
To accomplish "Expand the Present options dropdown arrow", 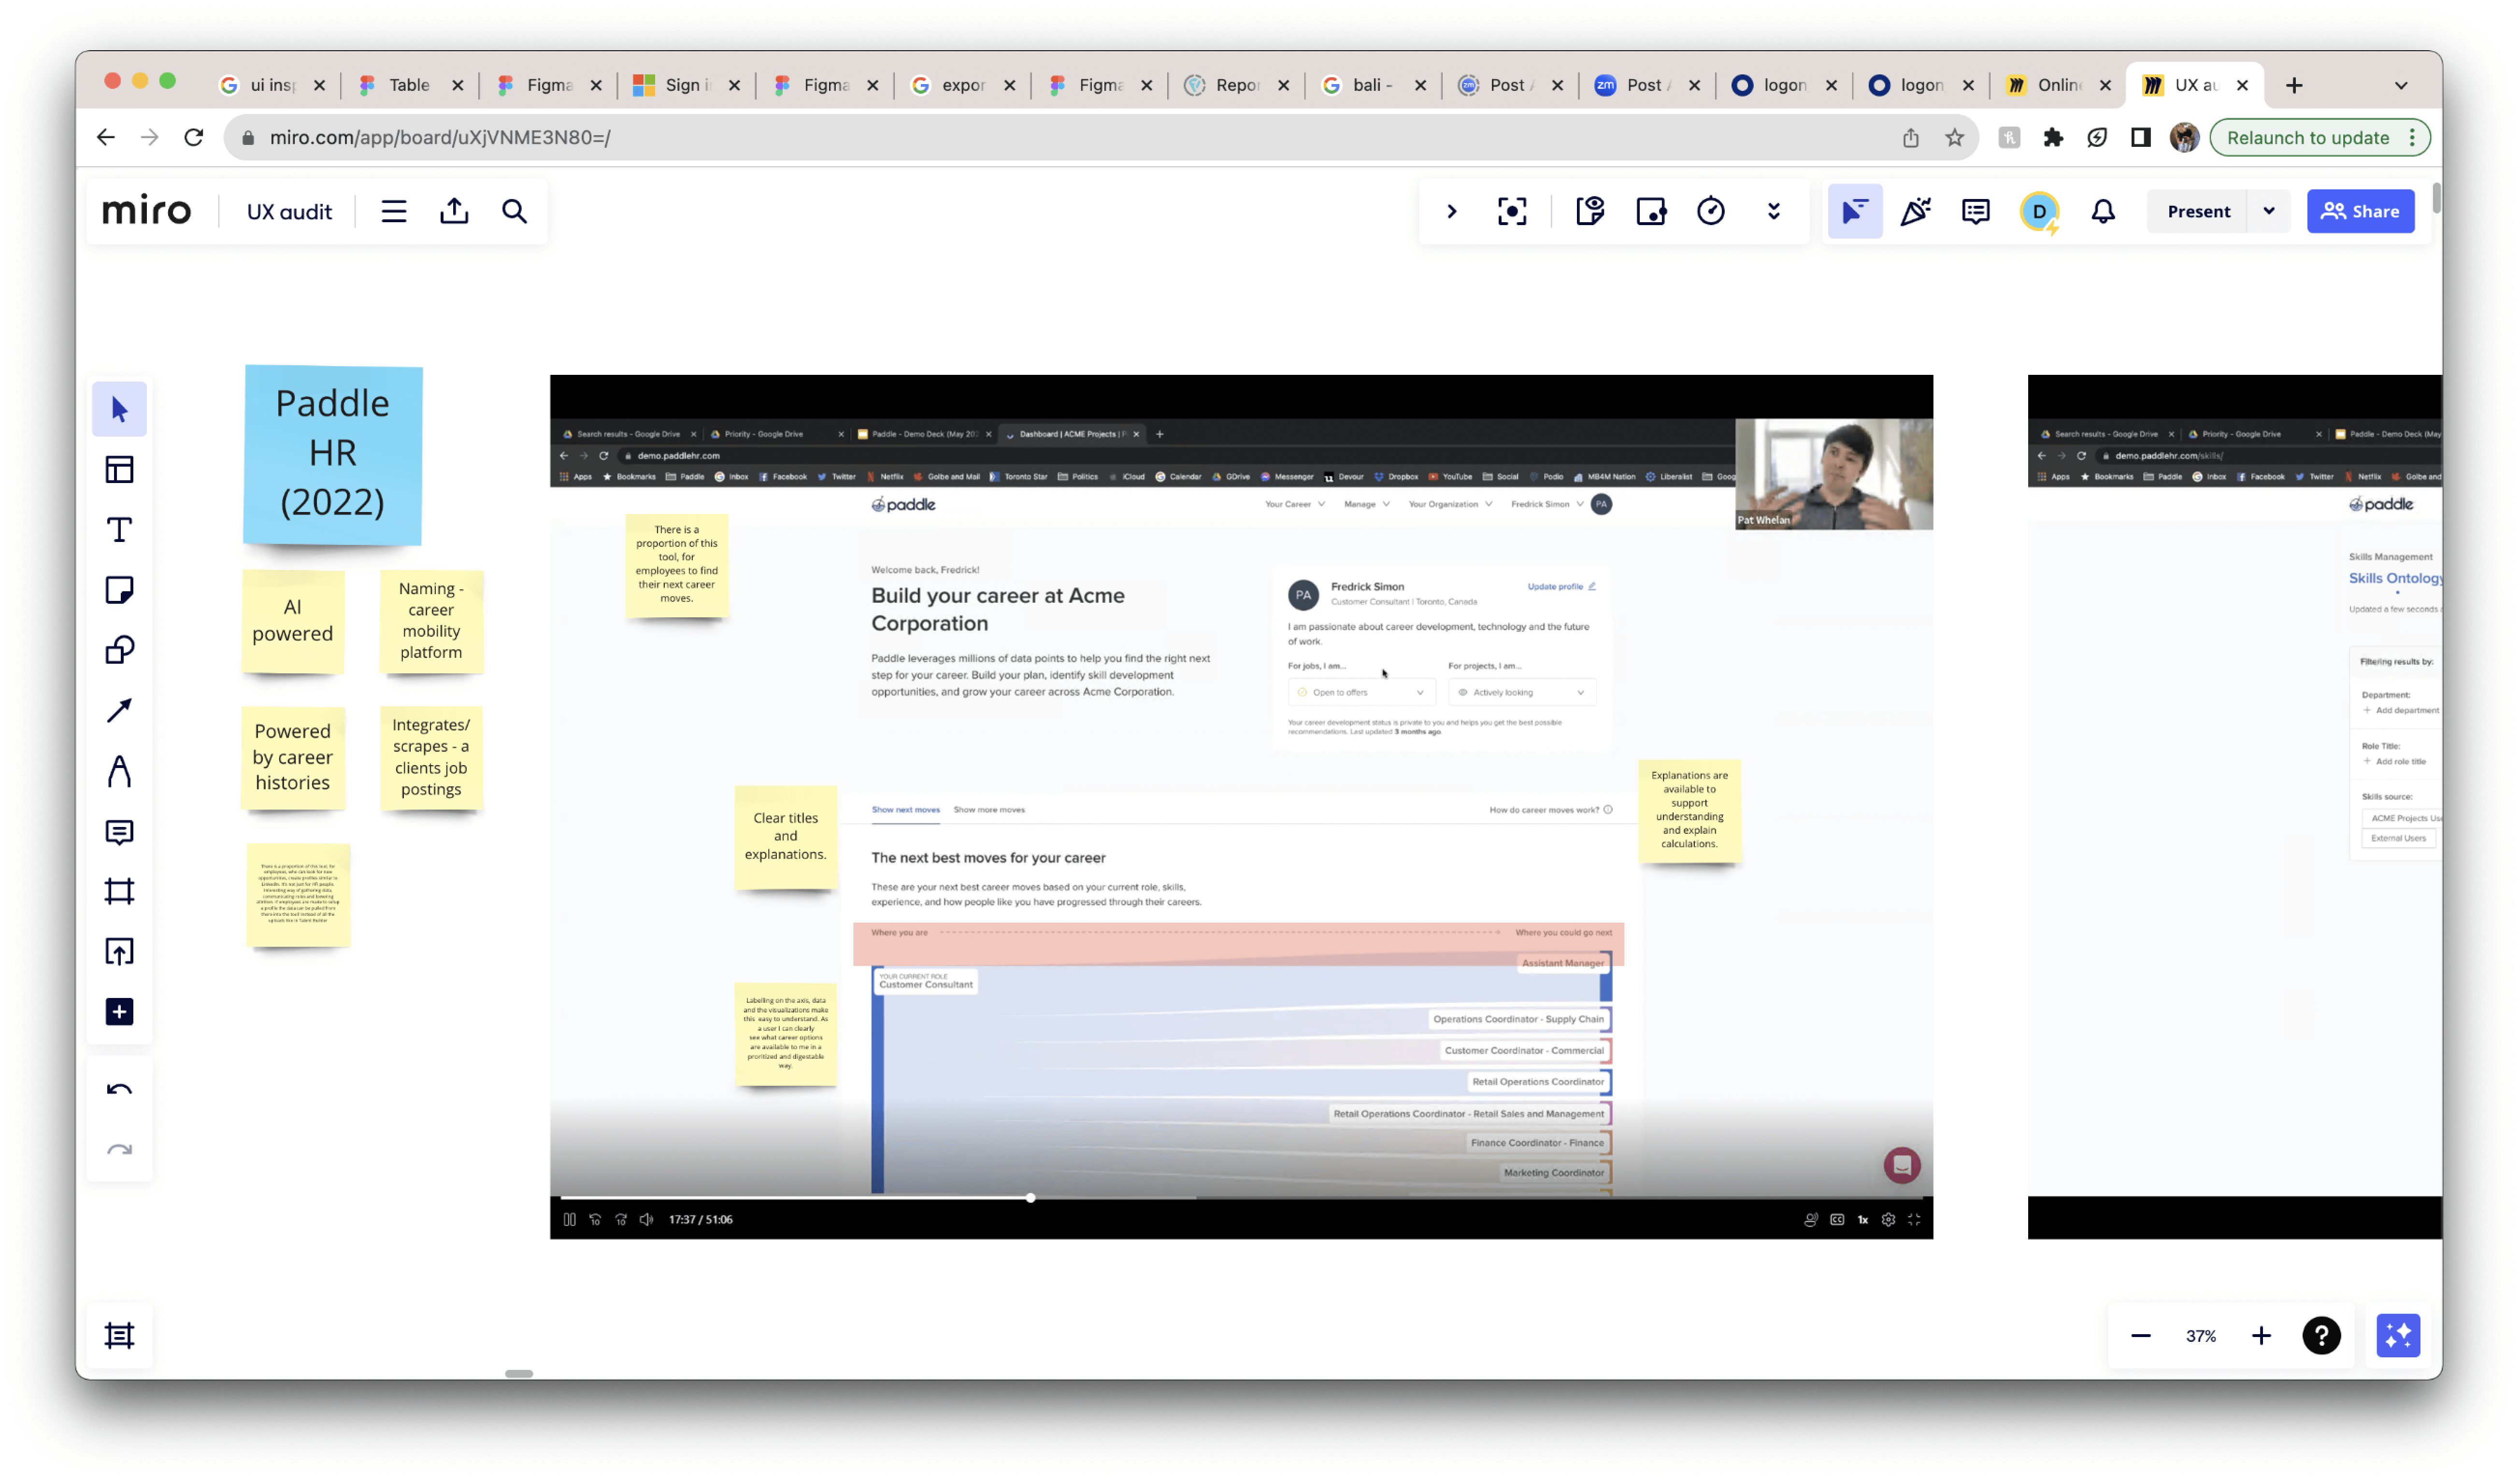I will pyautogui.click(x=2269, y=211).
